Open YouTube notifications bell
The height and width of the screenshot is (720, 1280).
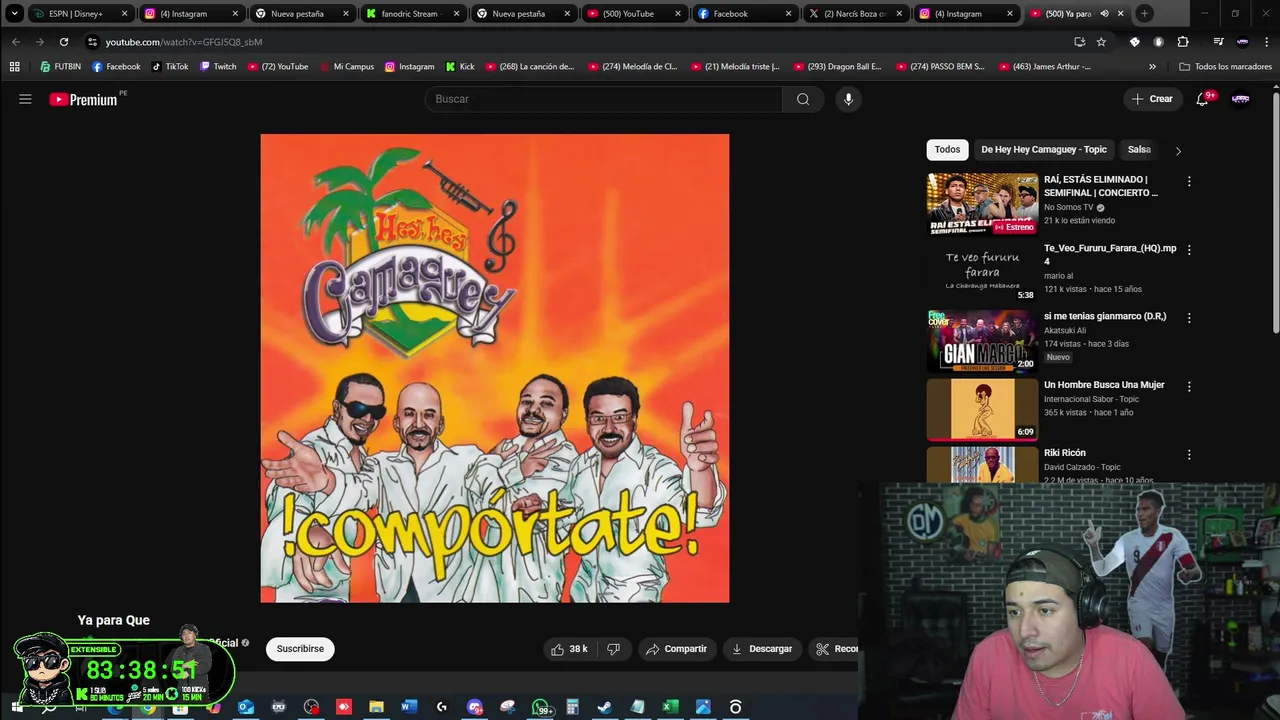tap(1203, 99)
